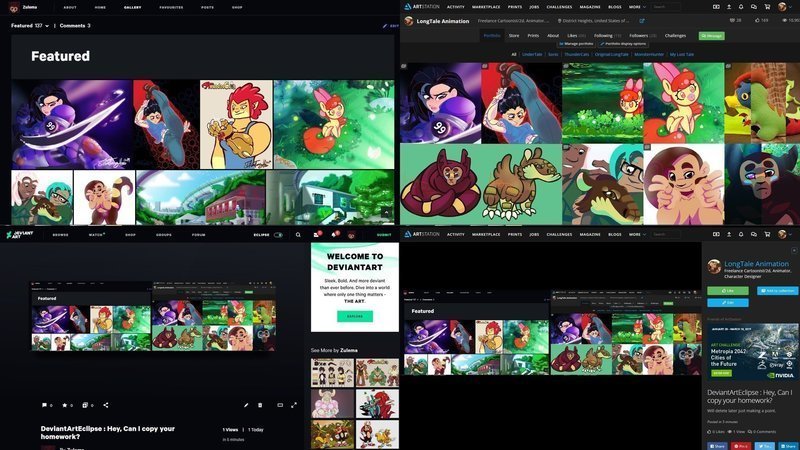Open comments via the speech bubble icon
Viewport: 800px width, 450px height.
point(44,405)
